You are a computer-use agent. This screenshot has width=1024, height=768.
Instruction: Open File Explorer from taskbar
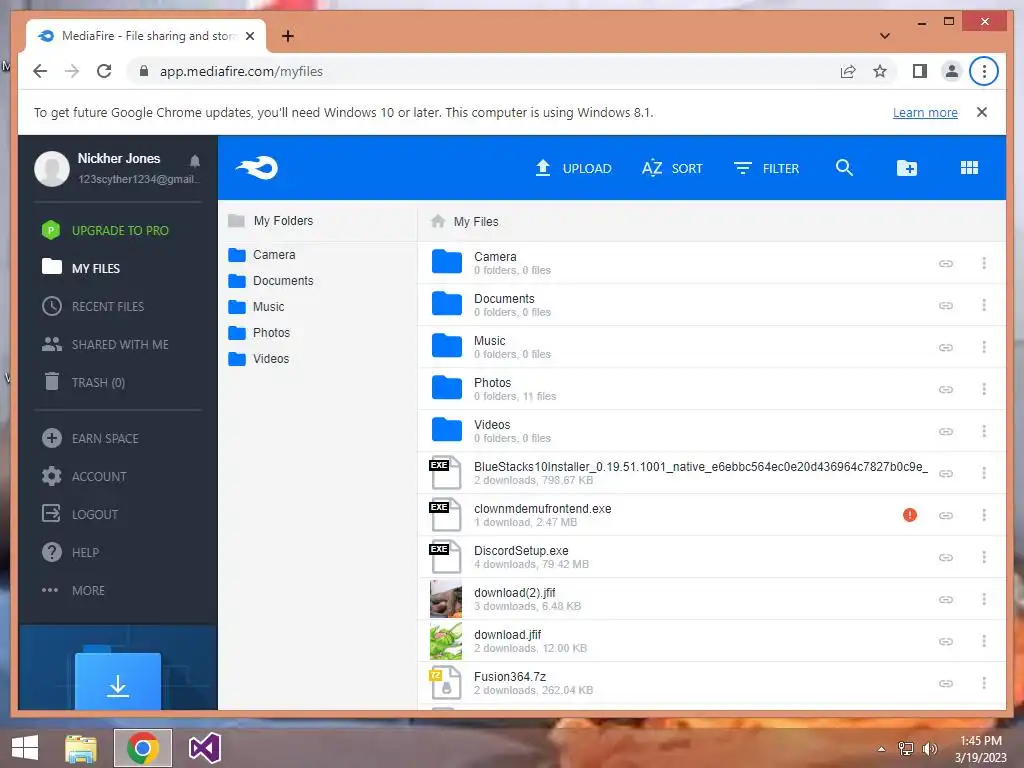pyautogui.click(x=81, y=748)
